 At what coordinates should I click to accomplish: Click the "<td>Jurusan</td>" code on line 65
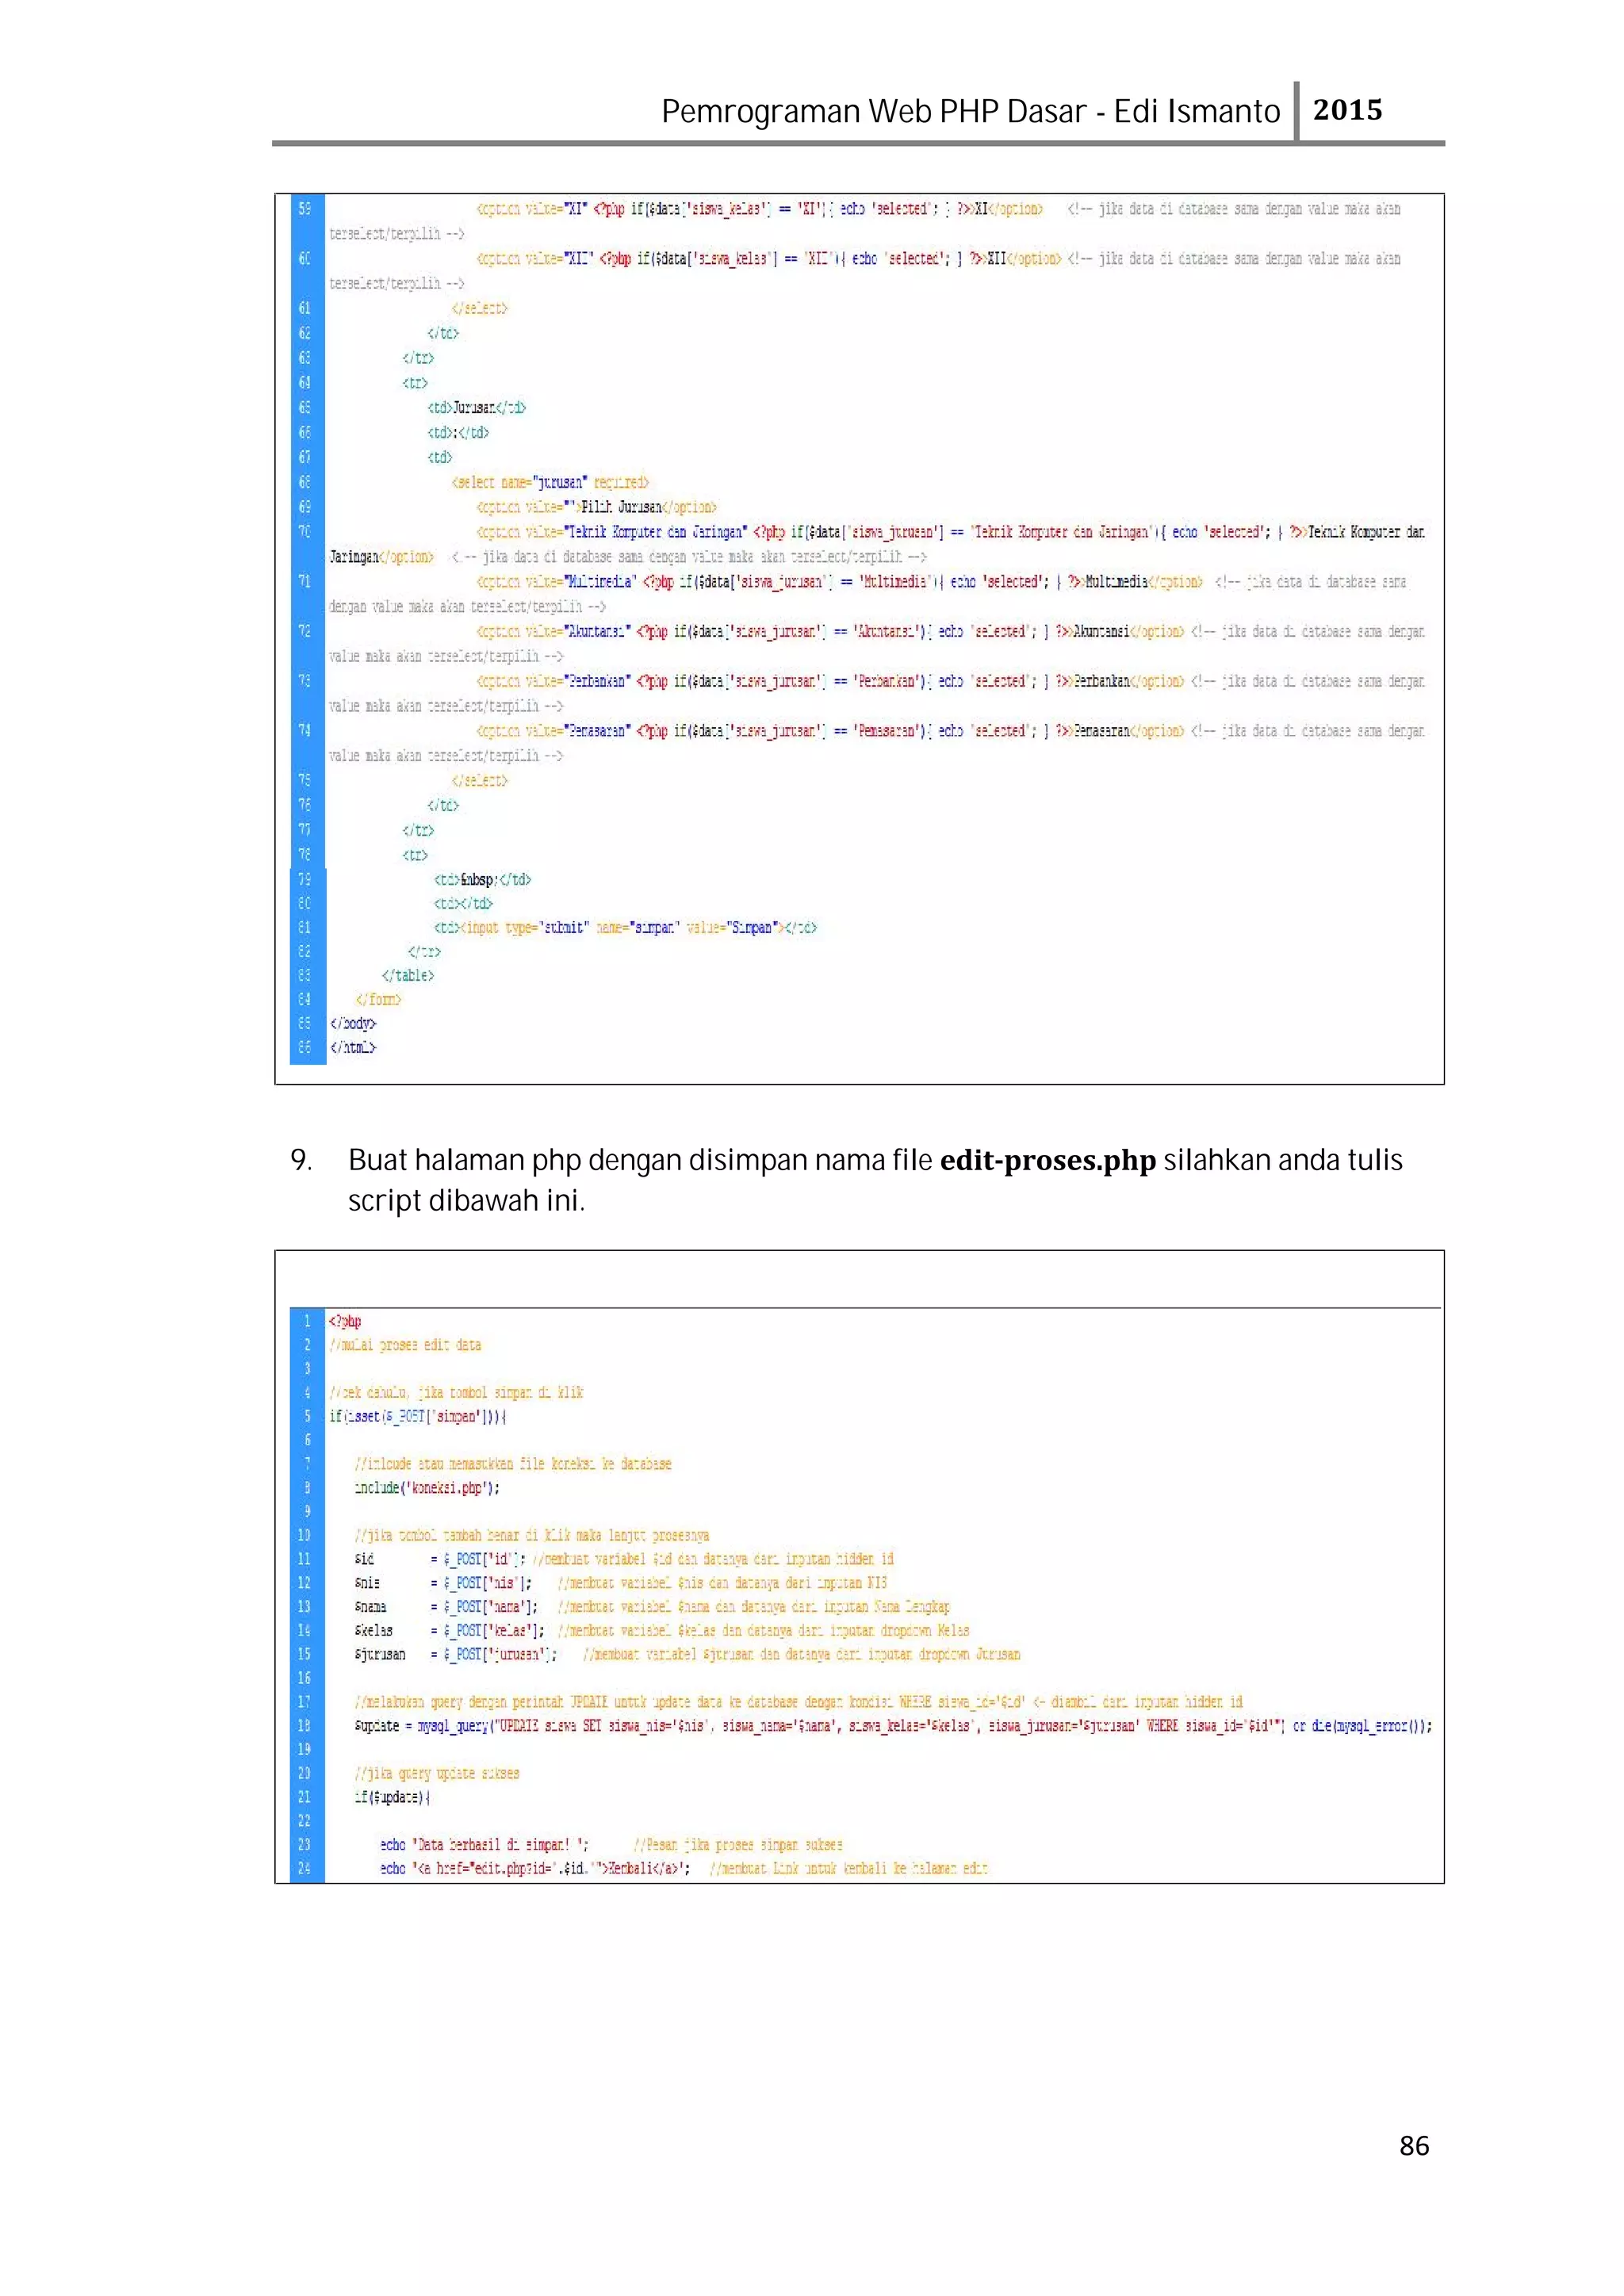tap(477, 407)
